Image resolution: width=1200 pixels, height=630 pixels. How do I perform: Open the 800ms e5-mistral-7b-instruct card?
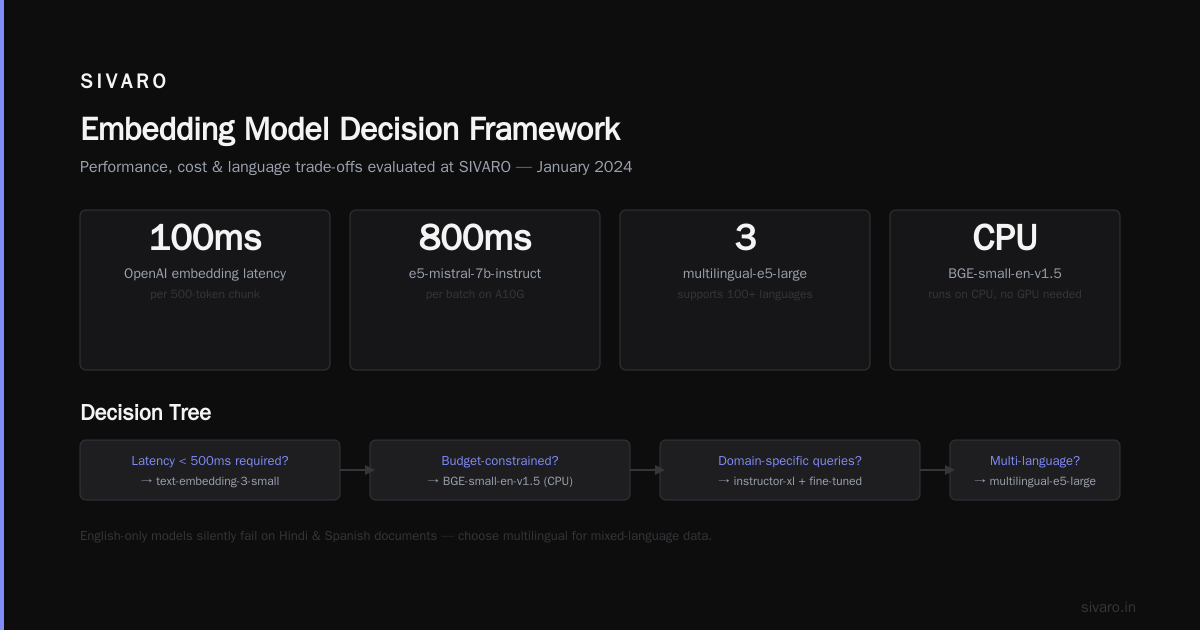tap(475, 290)
